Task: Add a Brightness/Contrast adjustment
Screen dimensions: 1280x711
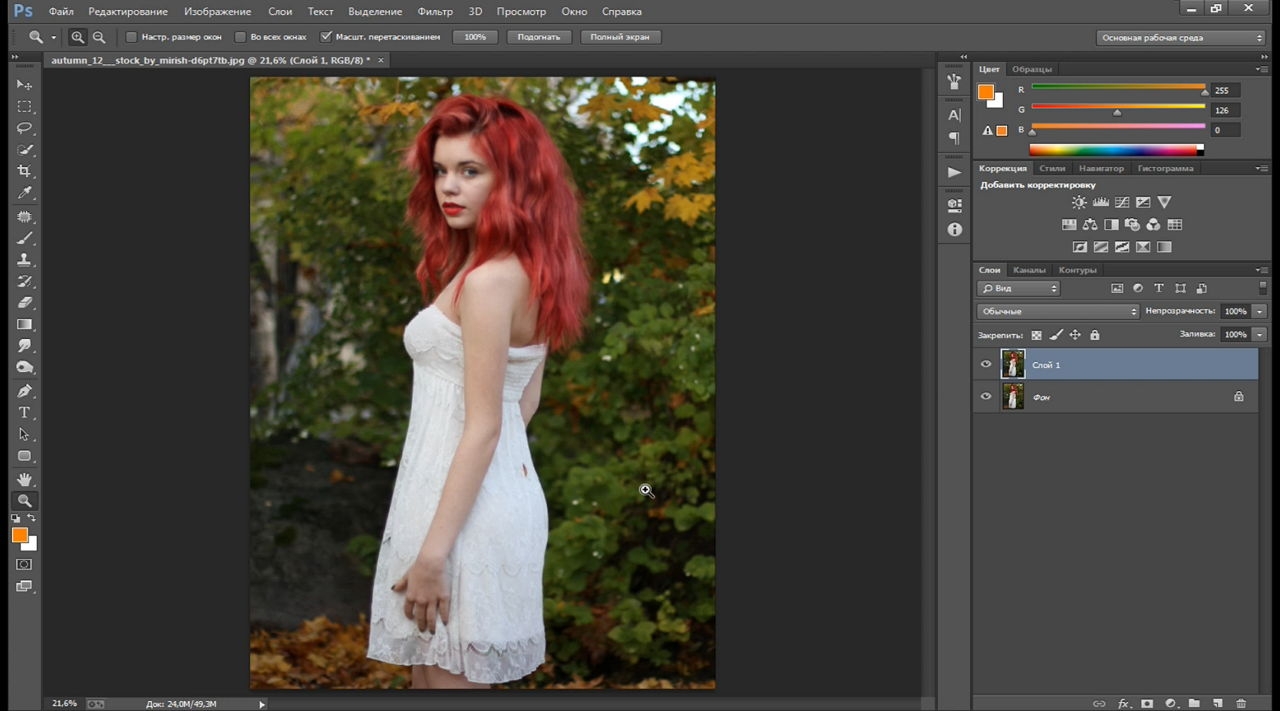Action: [1079, 203]
